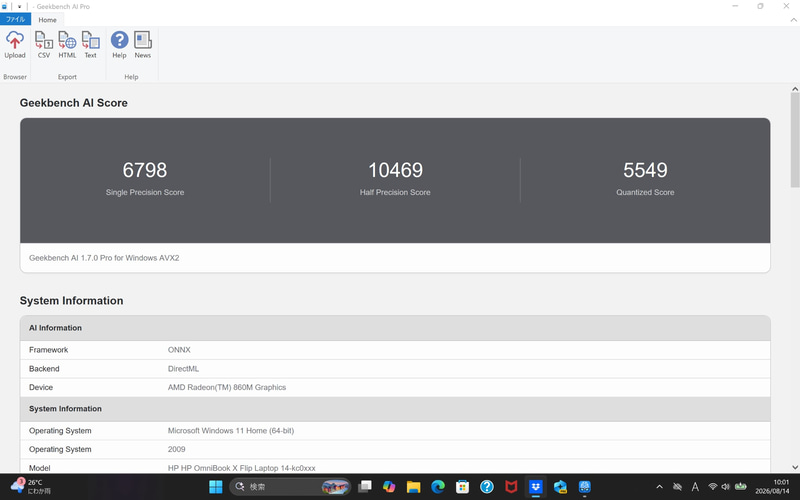
Task: Click the Microsoft Windows 11 Home value
Action: 231,431
